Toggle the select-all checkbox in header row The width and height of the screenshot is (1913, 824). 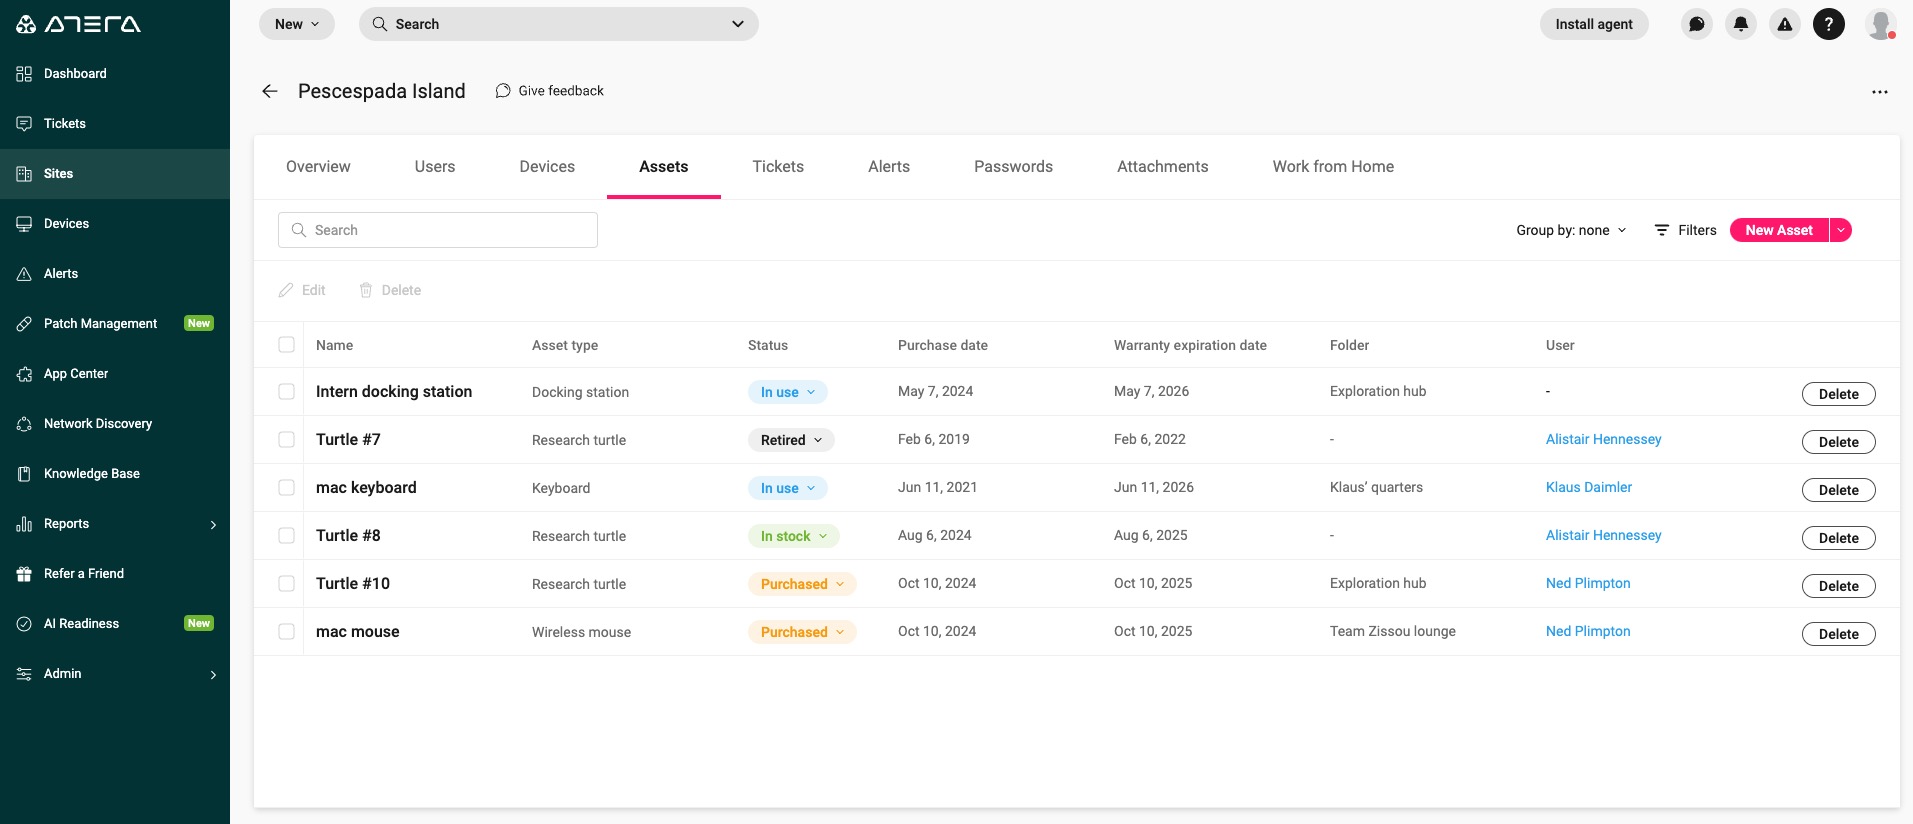coord(287,345)
